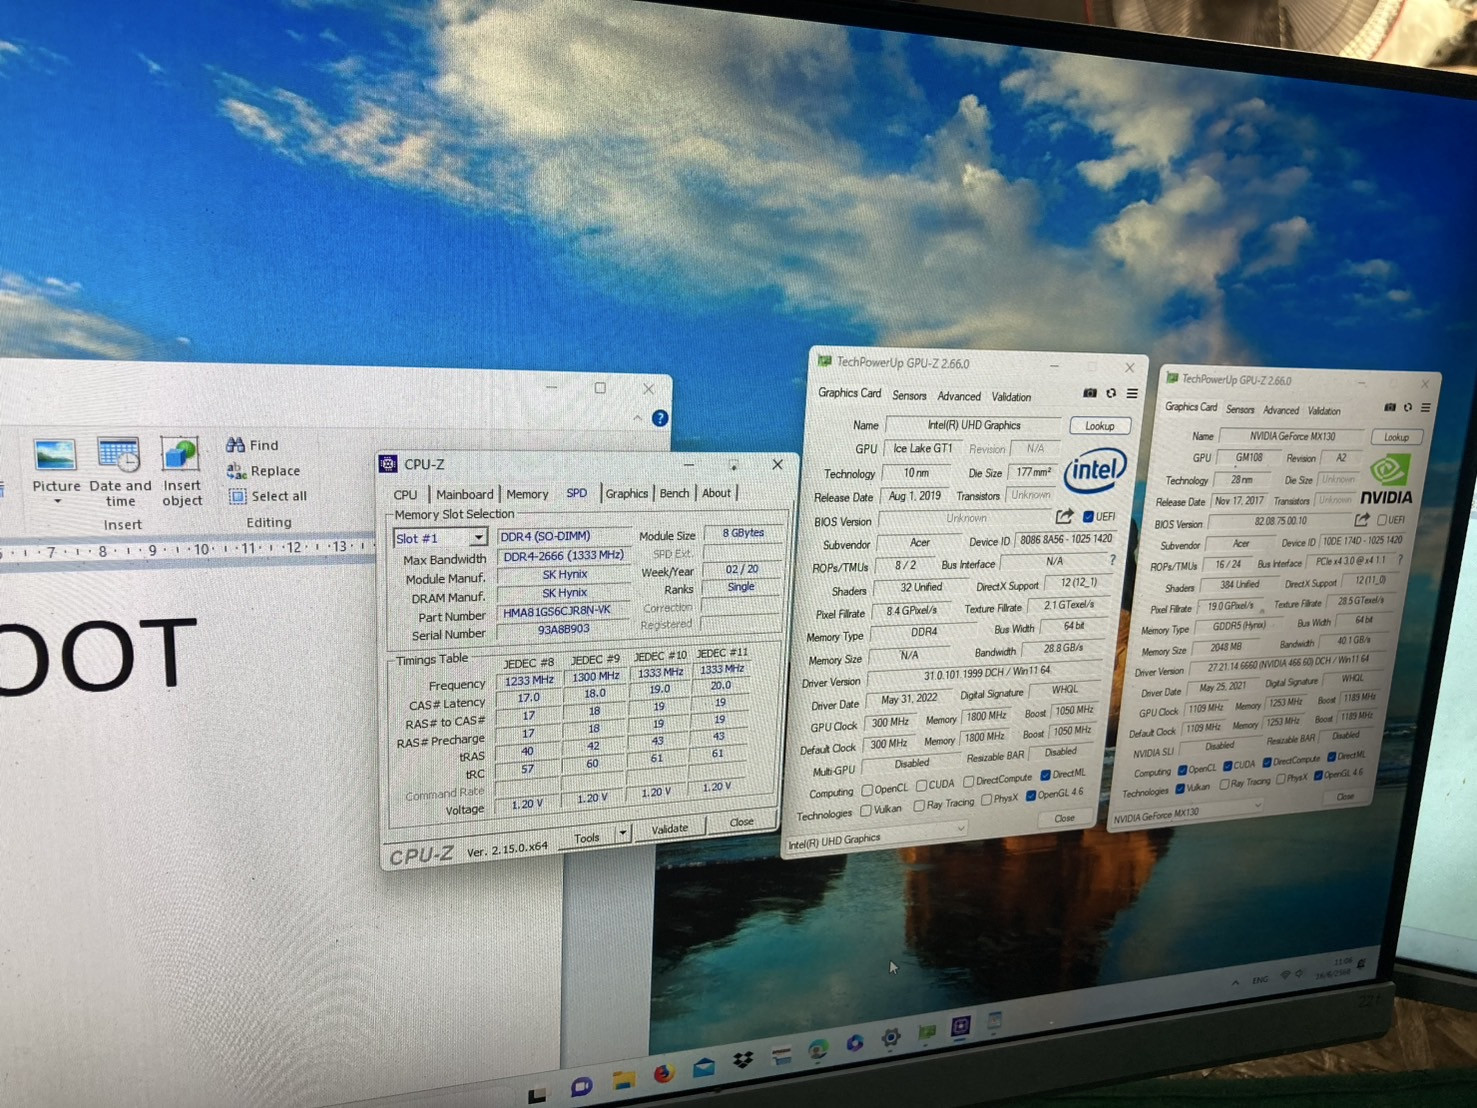
Task: Click the Name field Intel(R) UHD Graphics
Action: coord(974,425)
